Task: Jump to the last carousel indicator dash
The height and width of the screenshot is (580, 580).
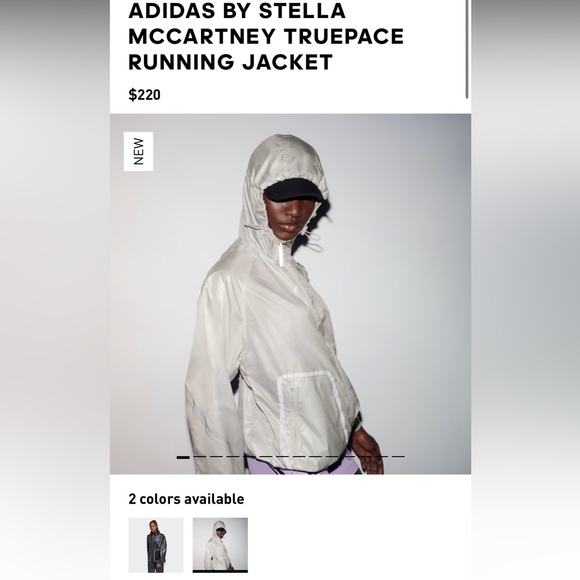Action: pos(398,456)
